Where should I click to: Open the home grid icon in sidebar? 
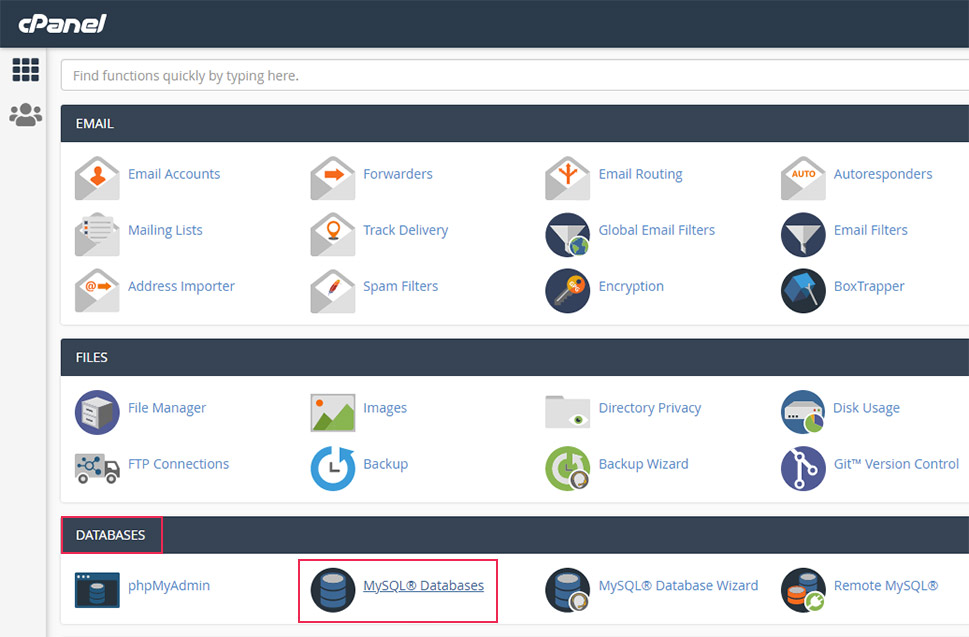point(25,70)
